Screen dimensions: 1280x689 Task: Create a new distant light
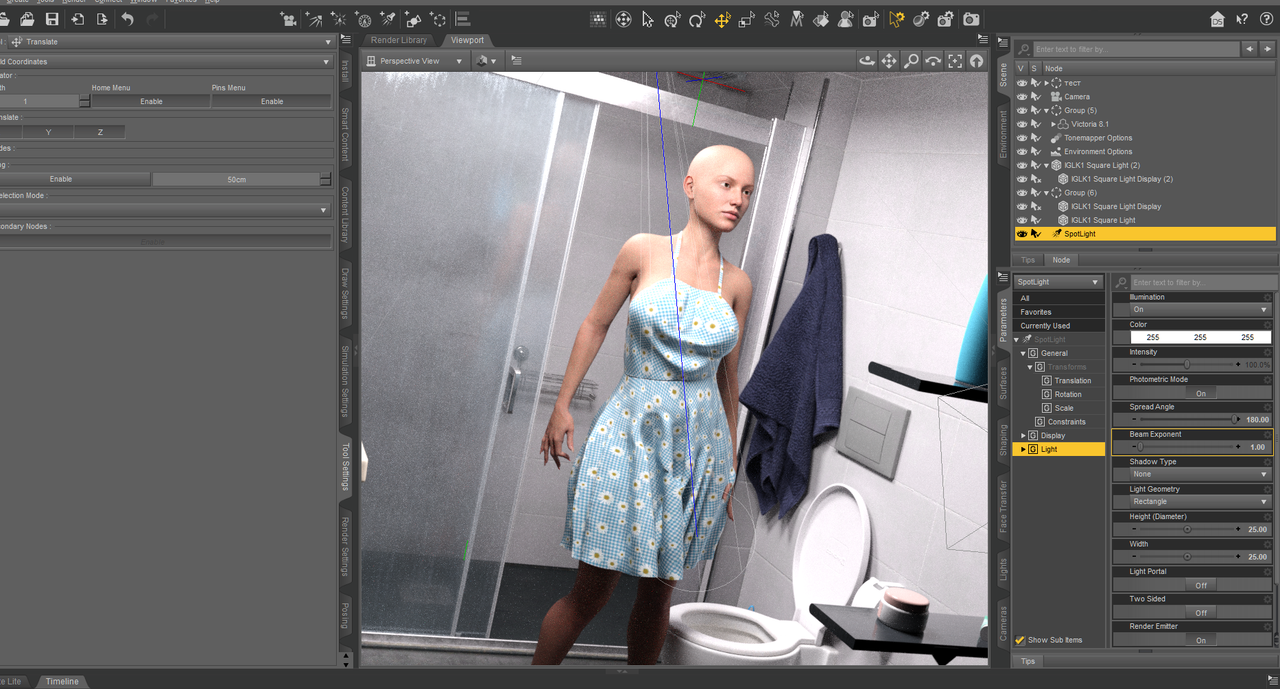pos(314,19)
